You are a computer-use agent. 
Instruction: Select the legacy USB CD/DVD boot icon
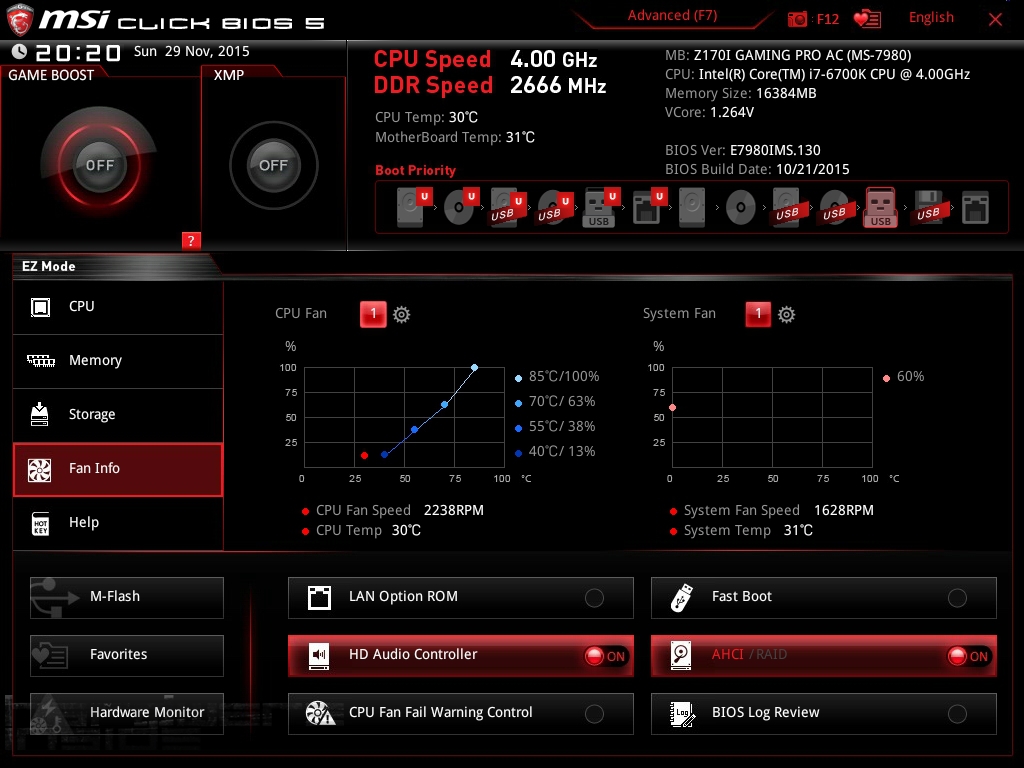(x=835, y=208)
